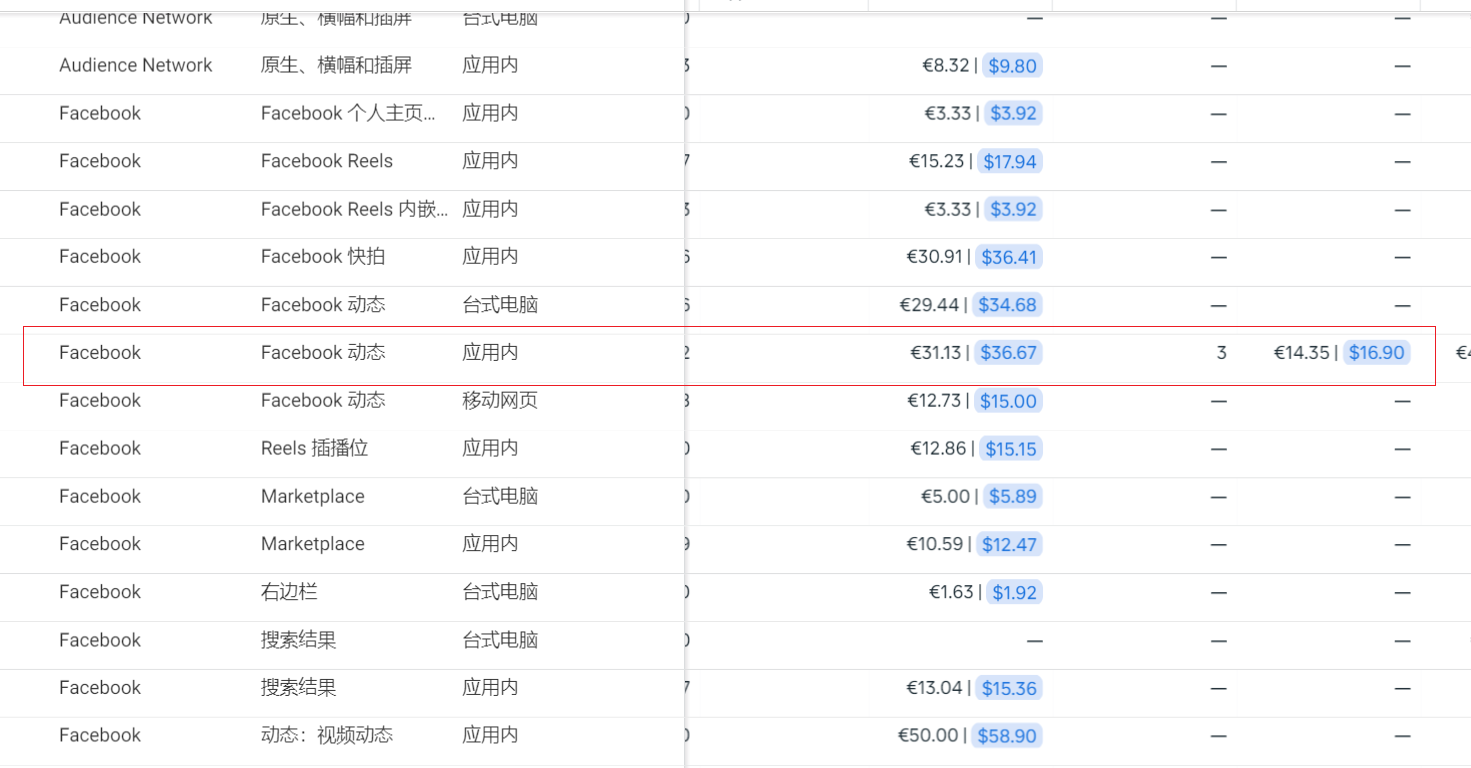The image size is (1471, 768).
Task: Select the Facebook 快拍 placement cell
Action: pos(323,257)
